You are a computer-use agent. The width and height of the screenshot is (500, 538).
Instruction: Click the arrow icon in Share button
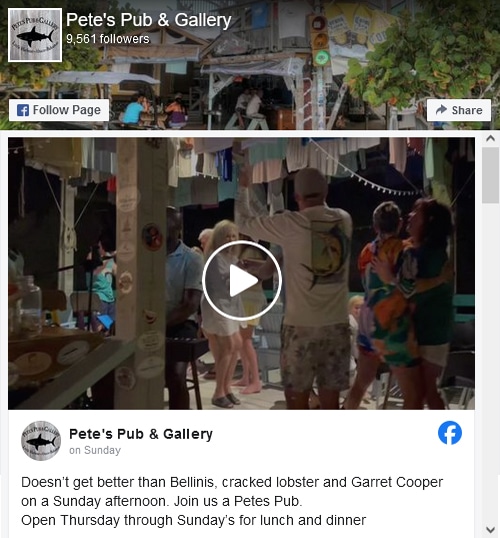tap(441, 109)
